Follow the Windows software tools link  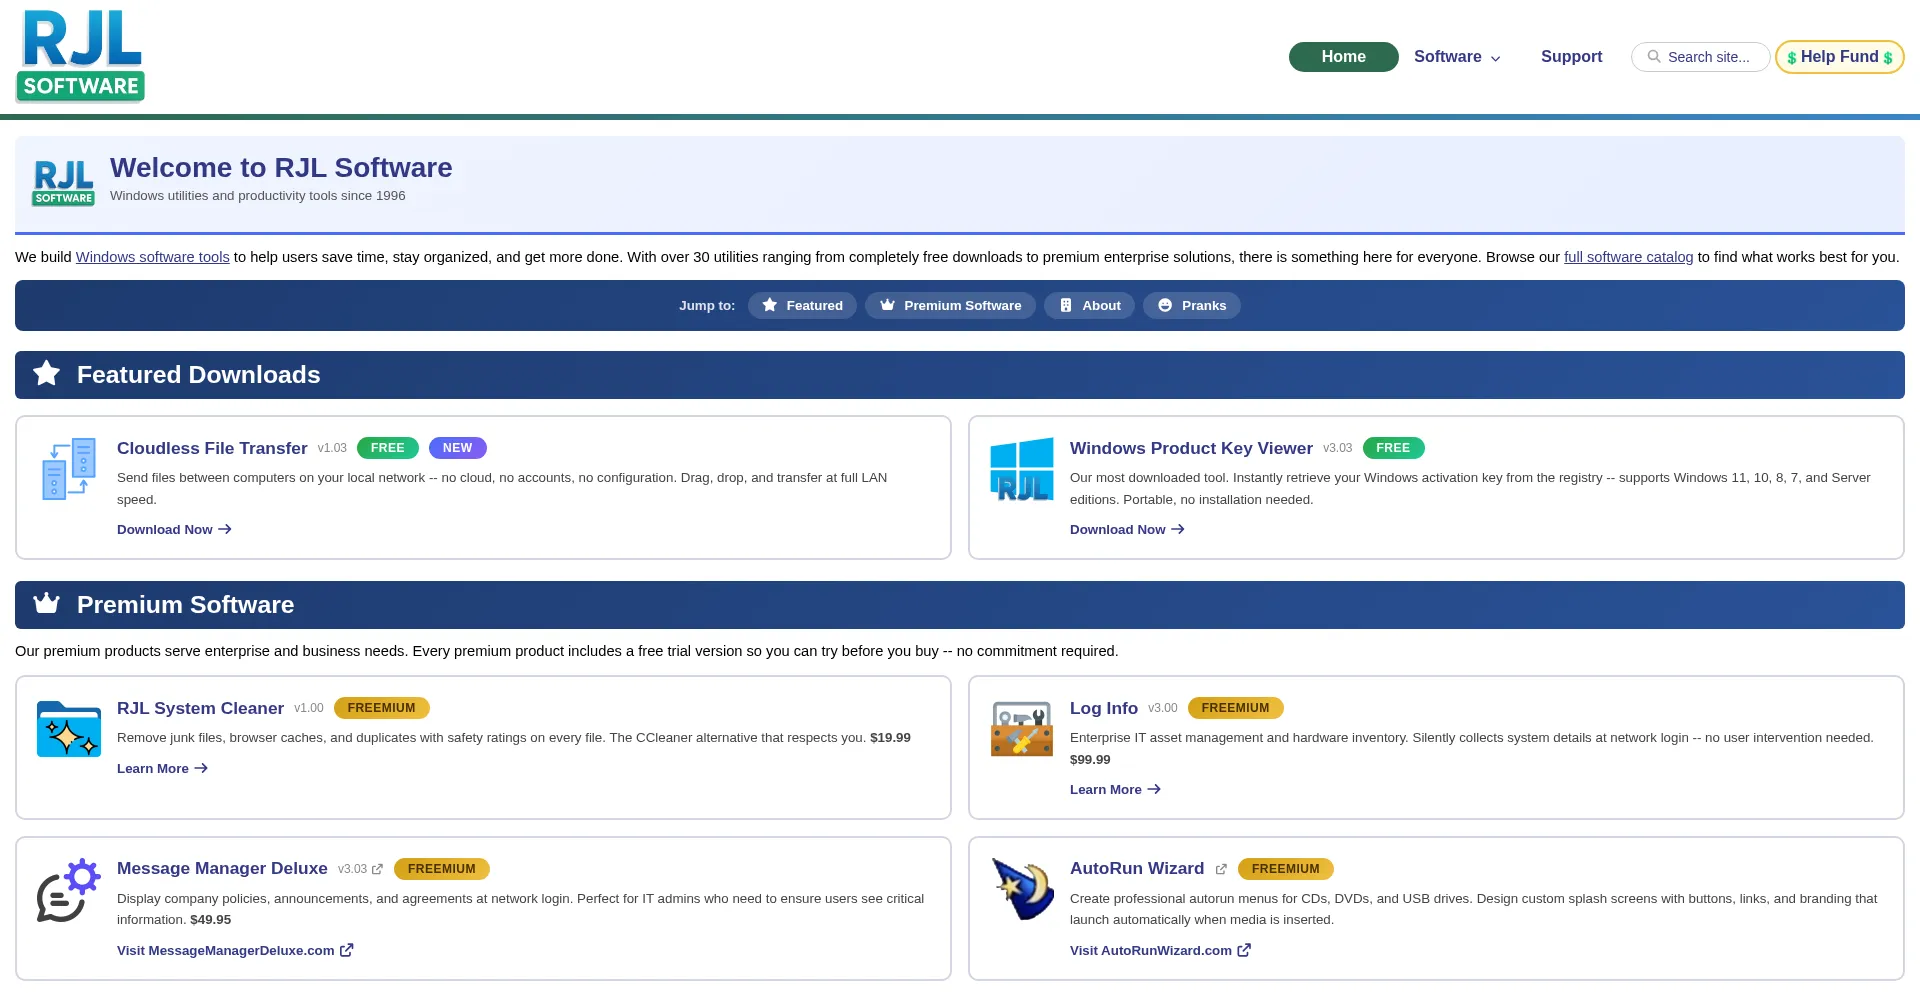(x=153, y=257)
